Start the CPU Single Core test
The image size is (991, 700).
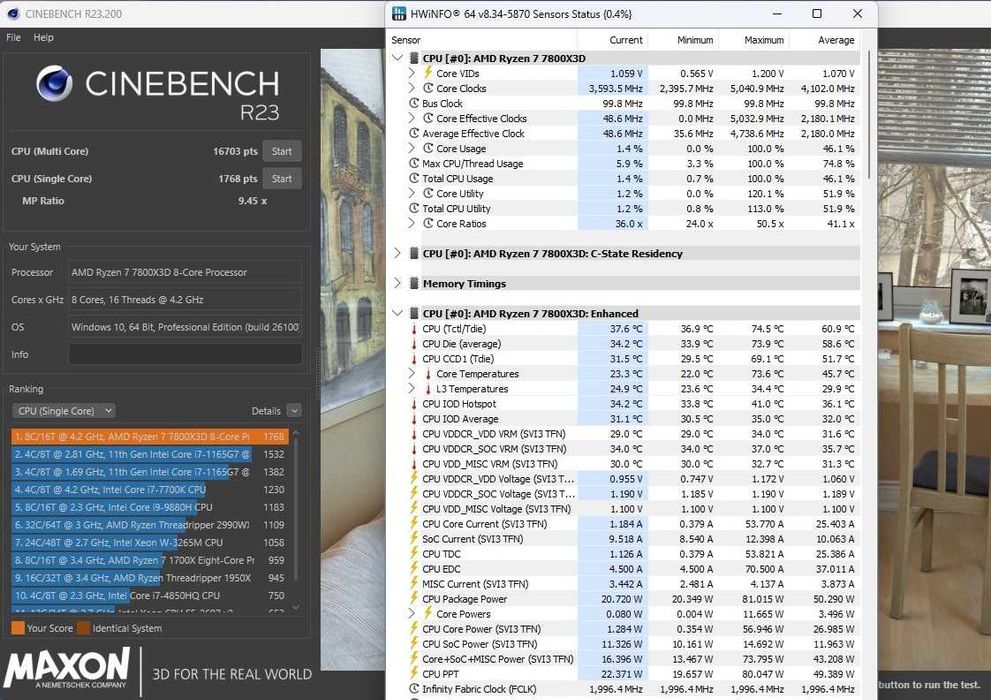click(x=282, y=178)
